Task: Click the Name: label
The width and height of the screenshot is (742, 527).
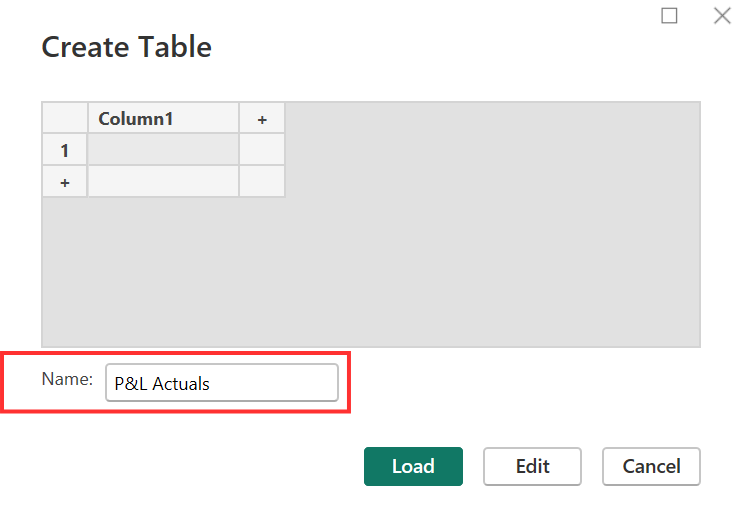Action: [x=67, y=379]
